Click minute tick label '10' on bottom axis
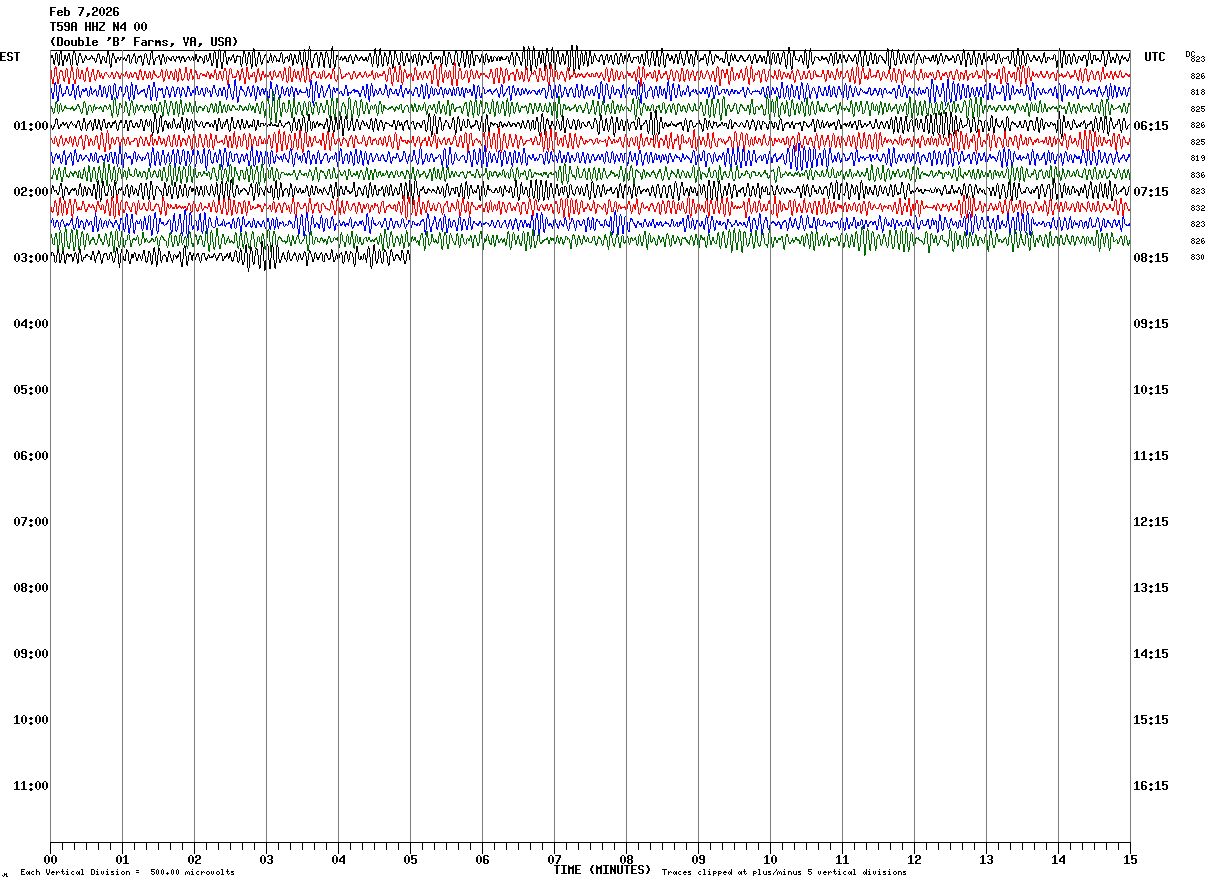This screenshot has width=1210, height=886. [770, 860]
